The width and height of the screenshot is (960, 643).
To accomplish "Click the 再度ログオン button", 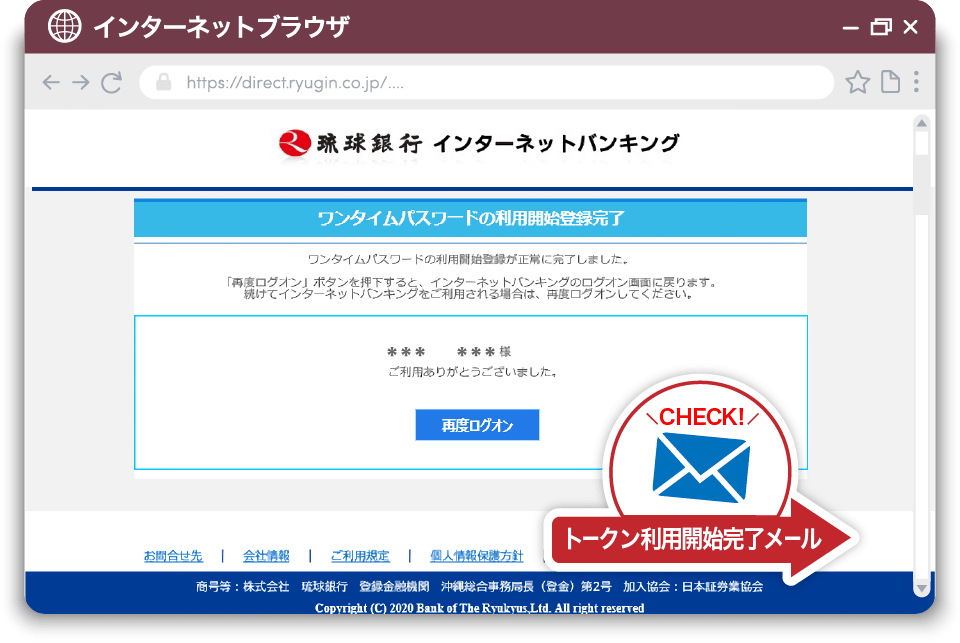I will (477, 425).
